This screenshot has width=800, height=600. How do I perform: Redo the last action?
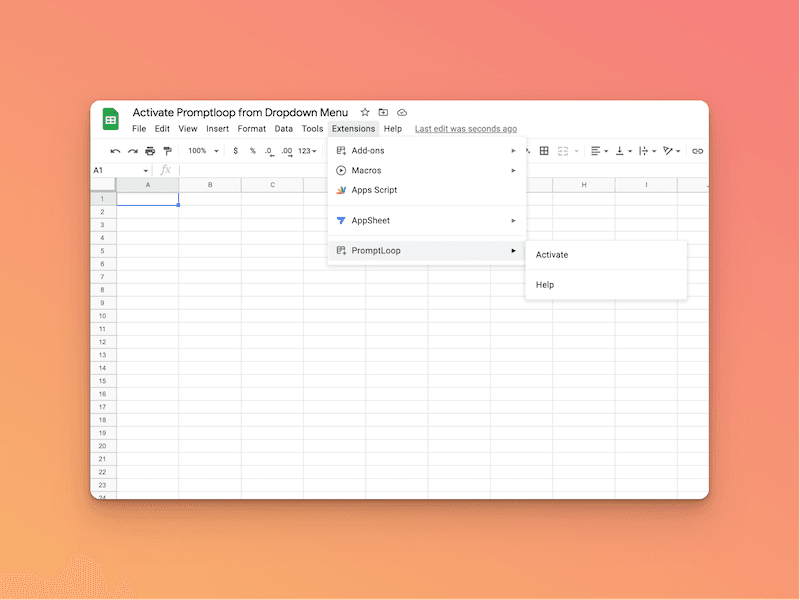point(133,151)
